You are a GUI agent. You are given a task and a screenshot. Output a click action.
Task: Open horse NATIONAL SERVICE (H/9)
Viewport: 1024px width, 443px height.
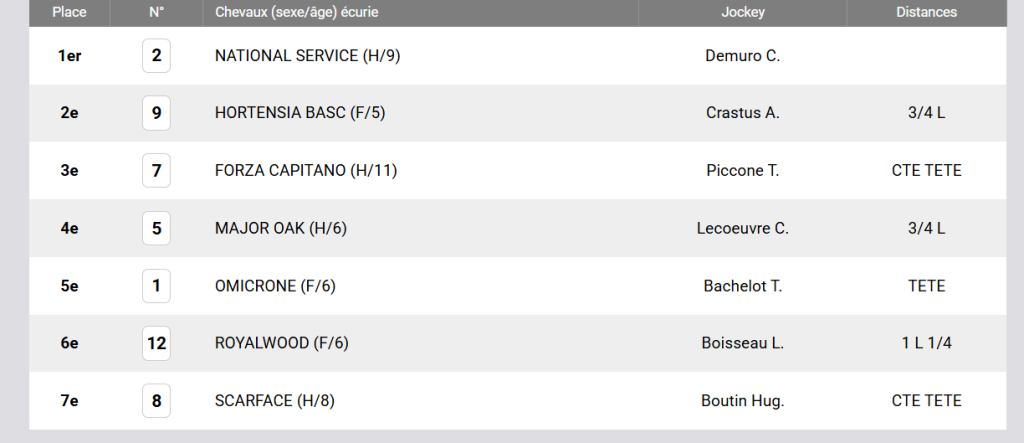pos(308,56)
